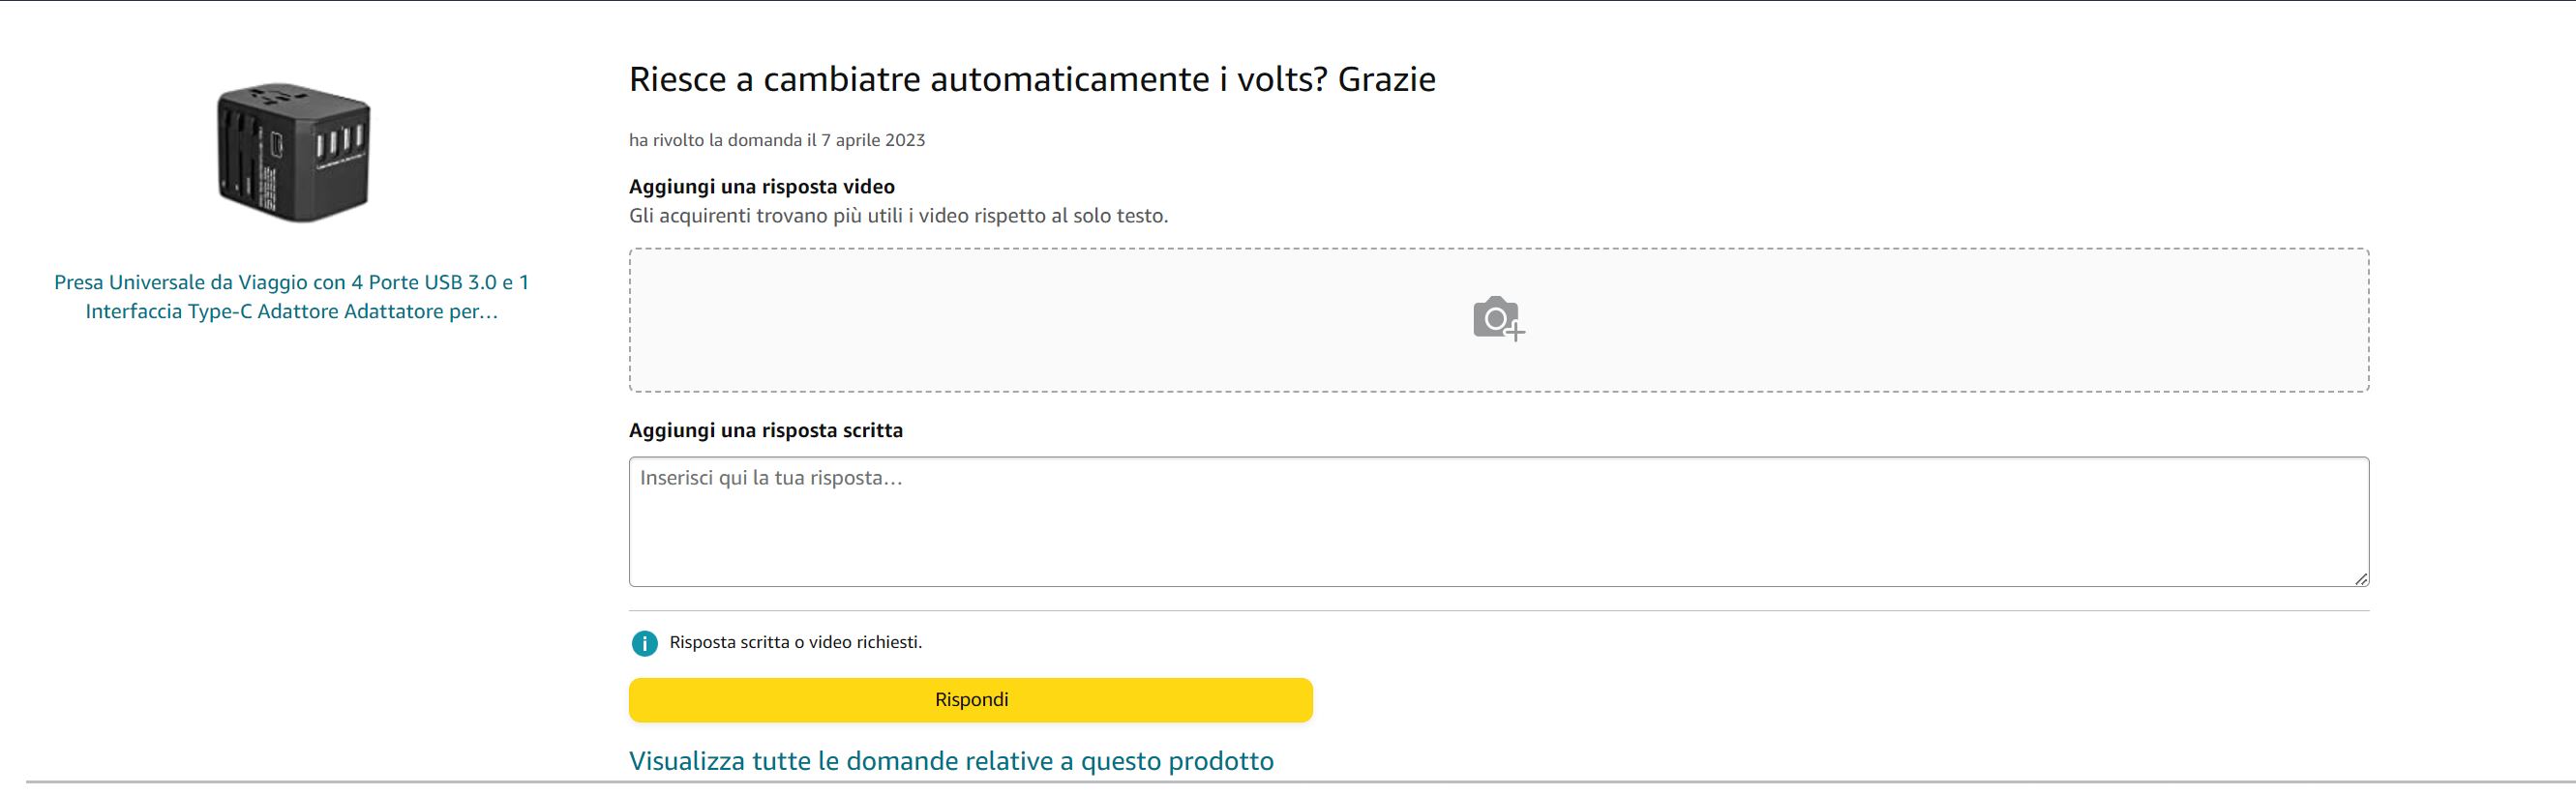Click the Gli acquirenti trovano più utili text

coord(898,216)
